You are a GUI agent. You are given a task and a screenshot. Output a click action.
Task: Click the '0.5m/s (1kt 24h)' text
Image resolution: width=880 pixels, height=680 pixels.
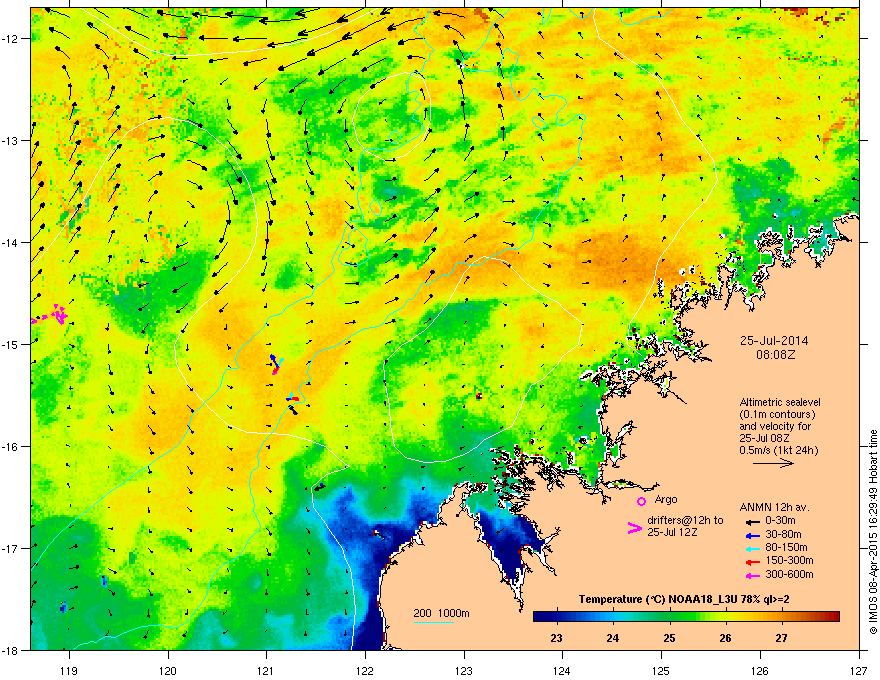pyautogui.click(x=778, y=450)
